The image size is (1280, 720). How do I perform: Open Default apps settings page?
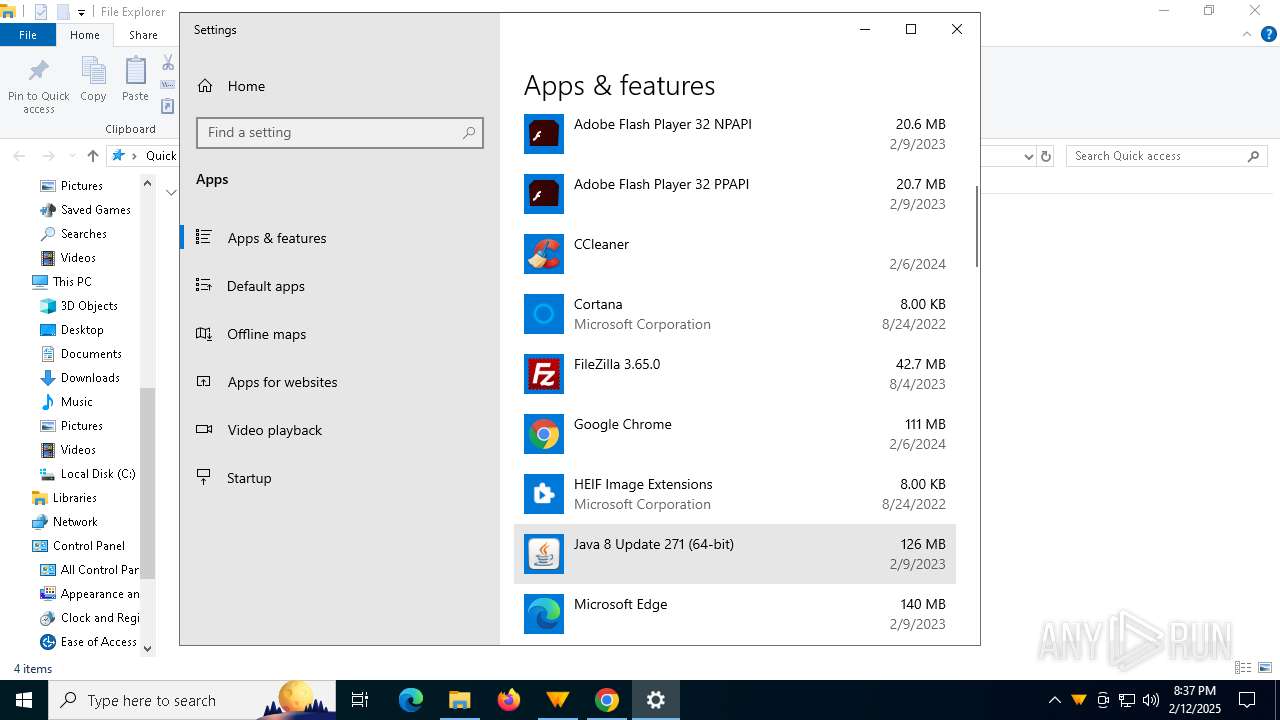tap(340, 286)
